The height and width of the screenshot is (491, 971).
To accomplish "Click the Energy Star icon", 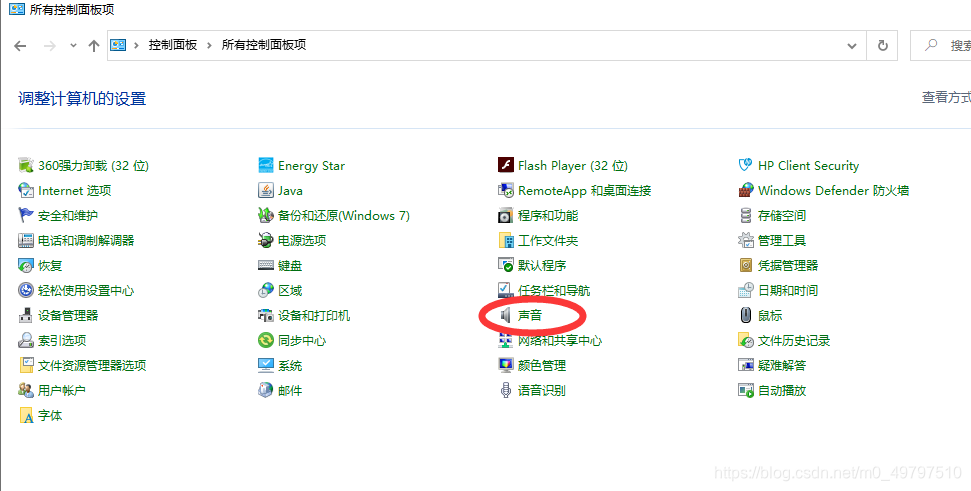I will click(266, 165).
